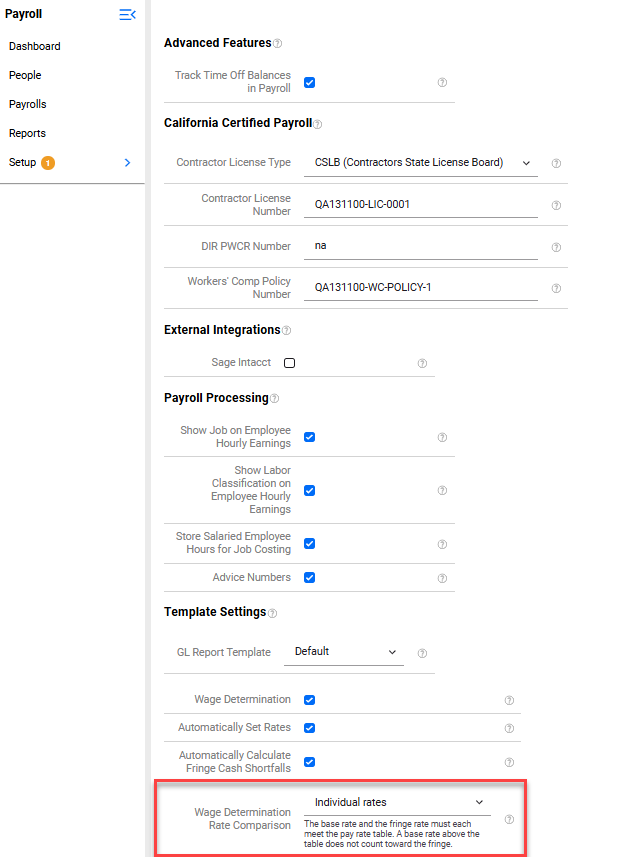
Task: Open the GL Report Template dropdown
Action: 344,652
